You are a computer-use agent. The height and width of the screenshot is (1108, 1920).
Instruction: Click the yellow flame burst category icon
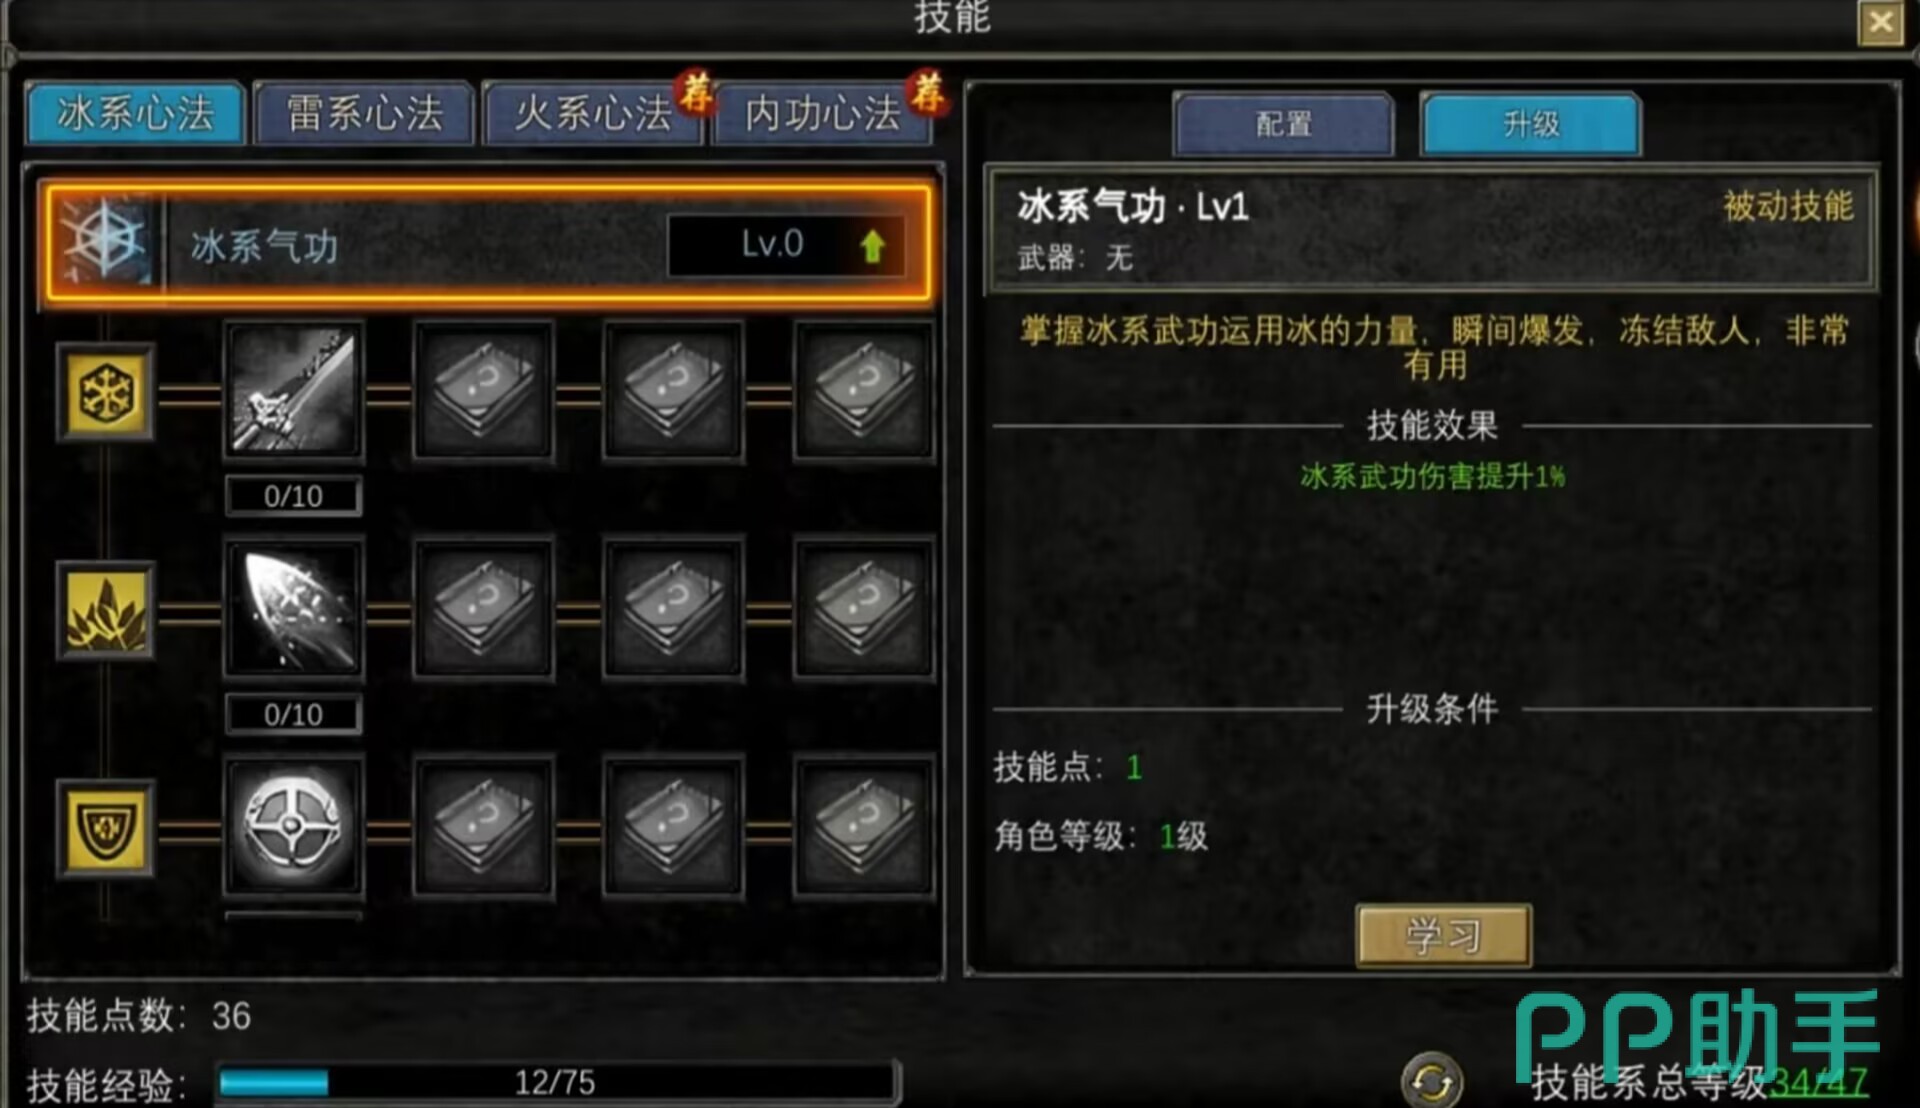[x=105, y=610]
